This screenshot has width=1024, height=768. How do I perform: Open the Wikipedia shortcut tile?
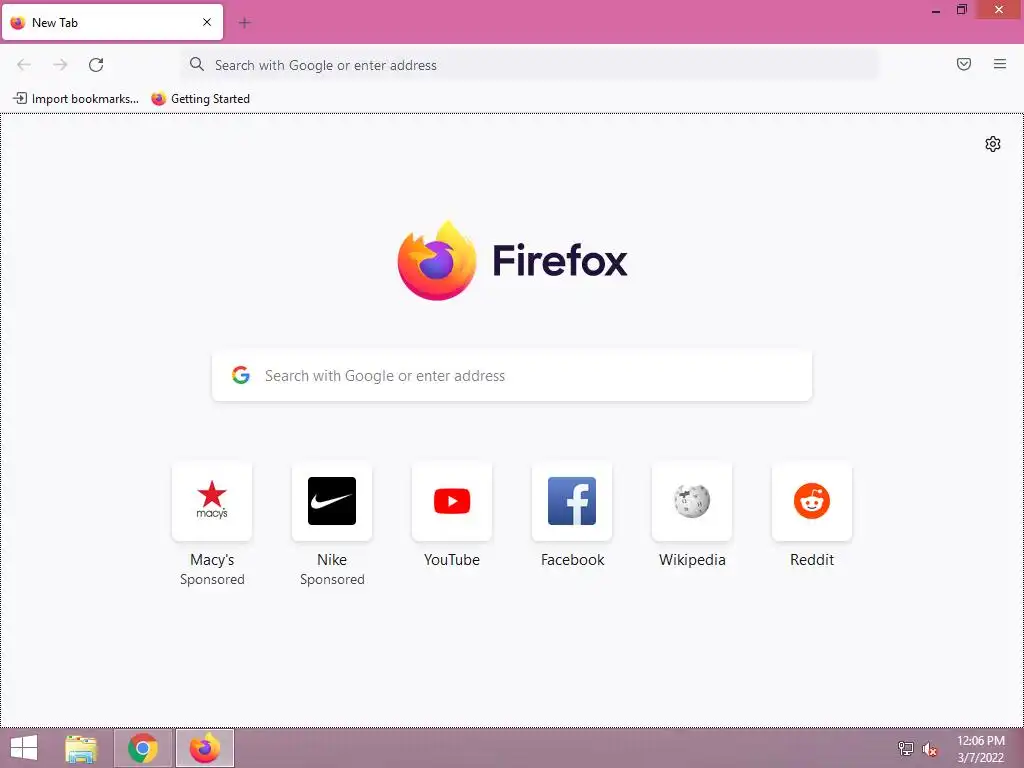click(692, 501)
